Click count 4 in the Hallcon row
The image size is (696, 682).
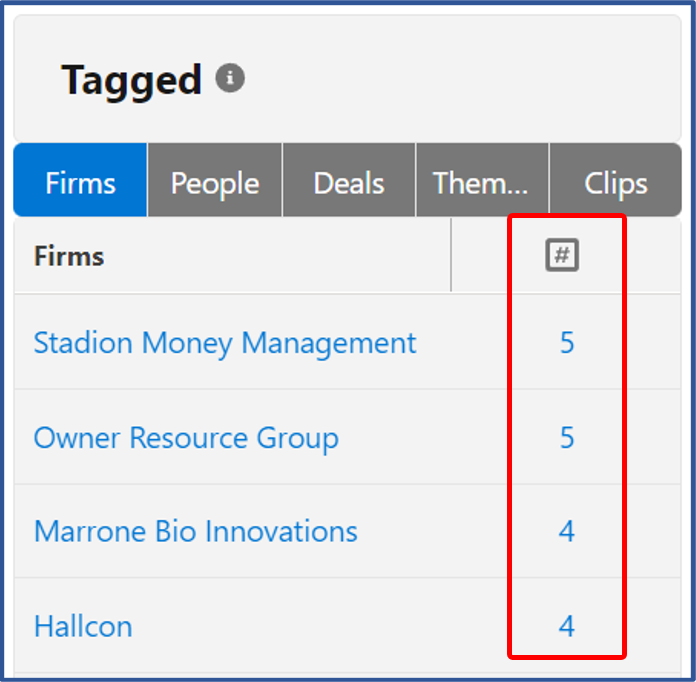tap(567, 626)
